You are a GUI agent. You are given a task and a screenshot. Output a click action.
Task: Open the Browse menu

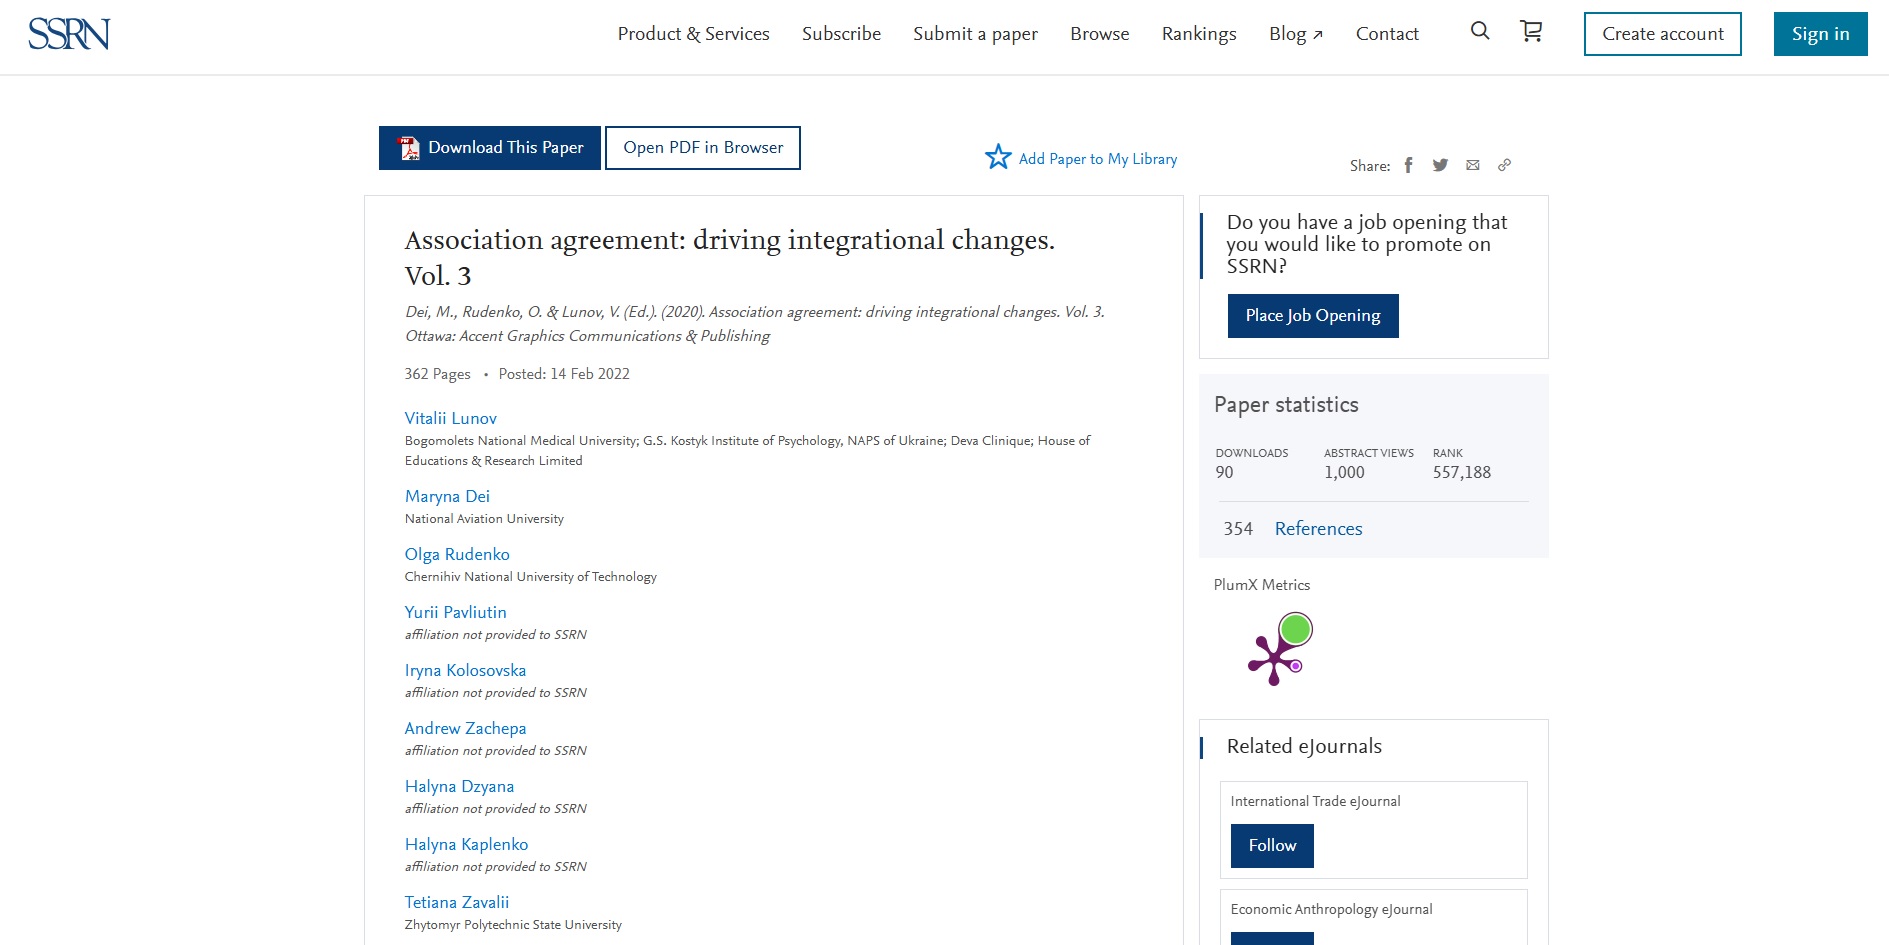[1099, 34]
